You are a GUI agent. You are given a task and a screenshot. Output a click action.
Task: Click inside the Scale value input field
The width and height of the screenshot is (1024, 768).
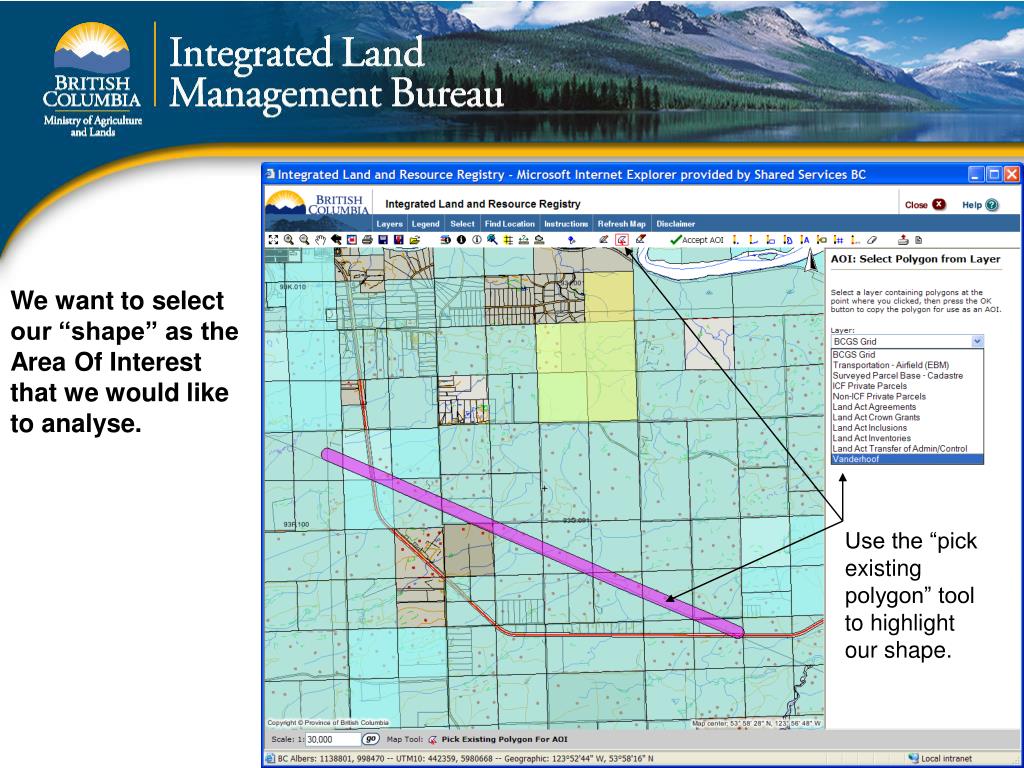pyautogui.click(x=333, y=739)
